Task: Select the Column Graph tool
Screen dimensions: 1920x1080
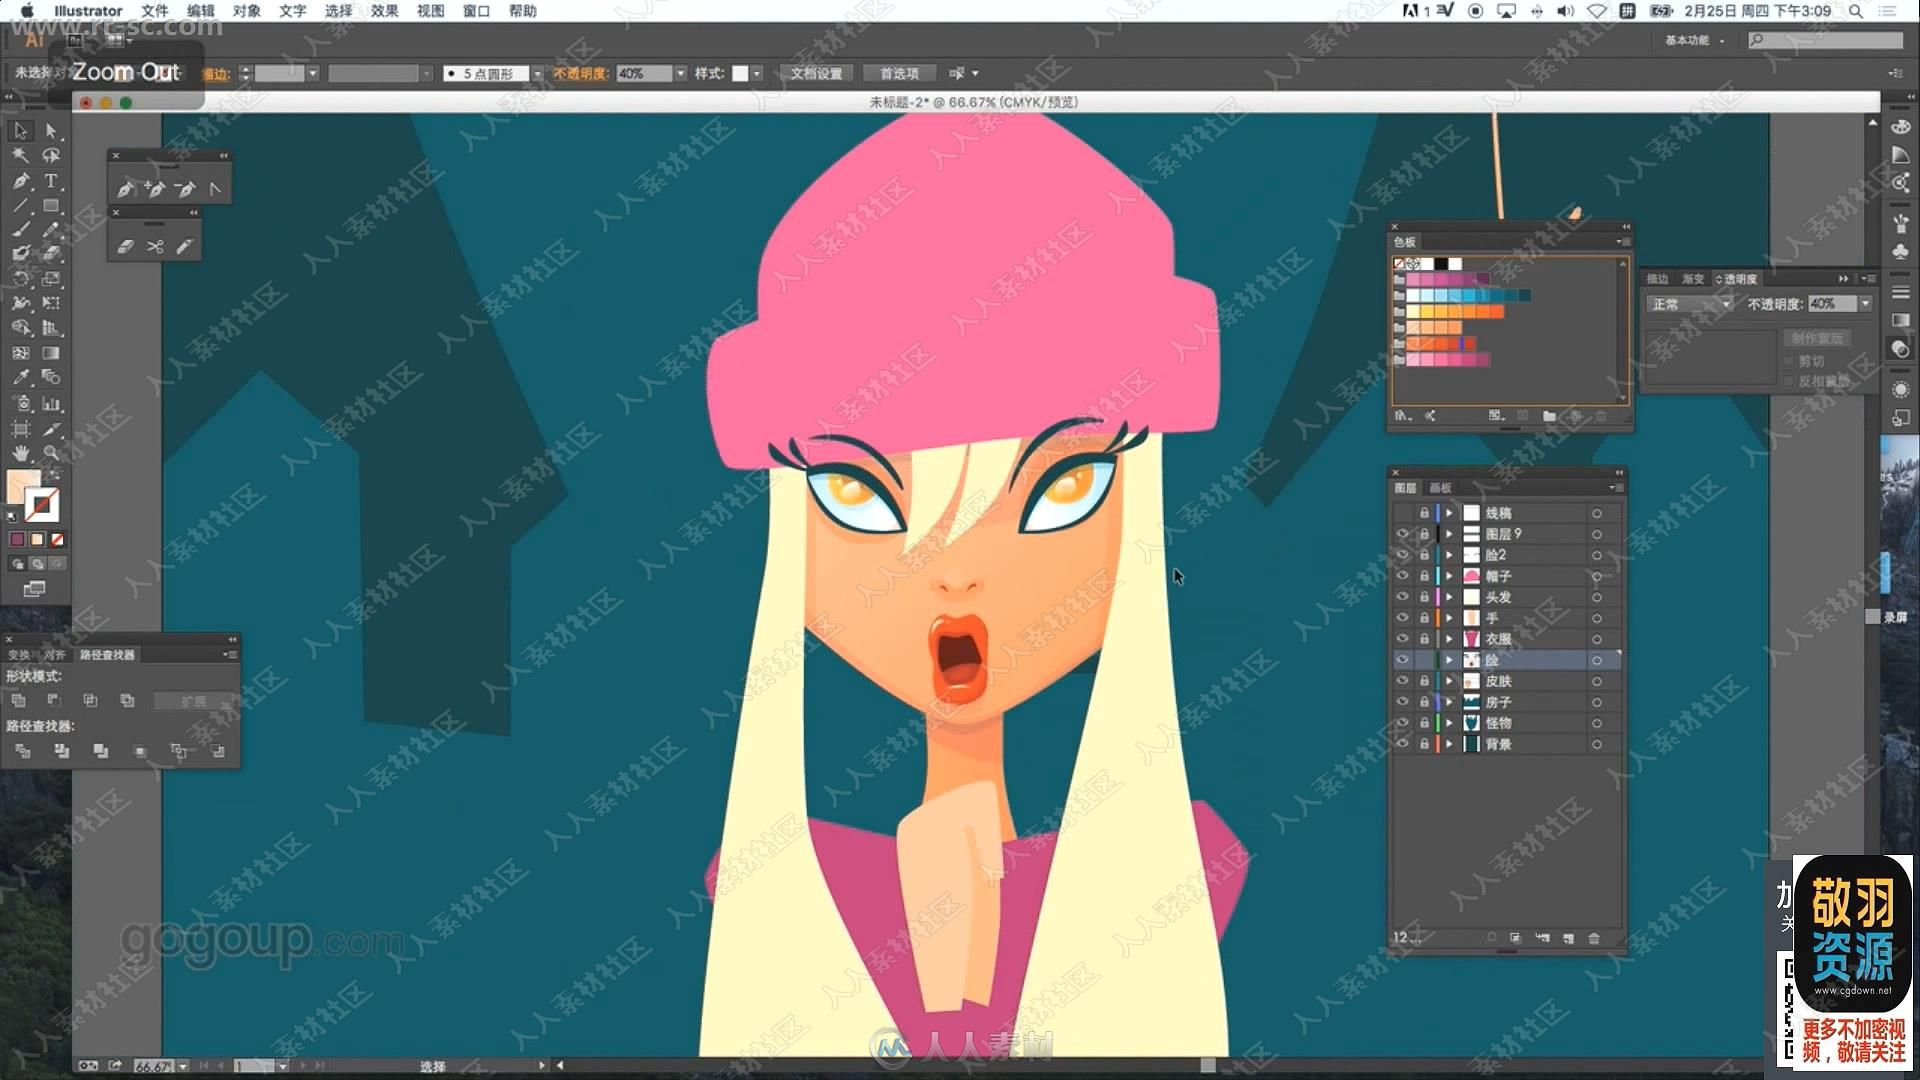Action: (x=51, y=403)
